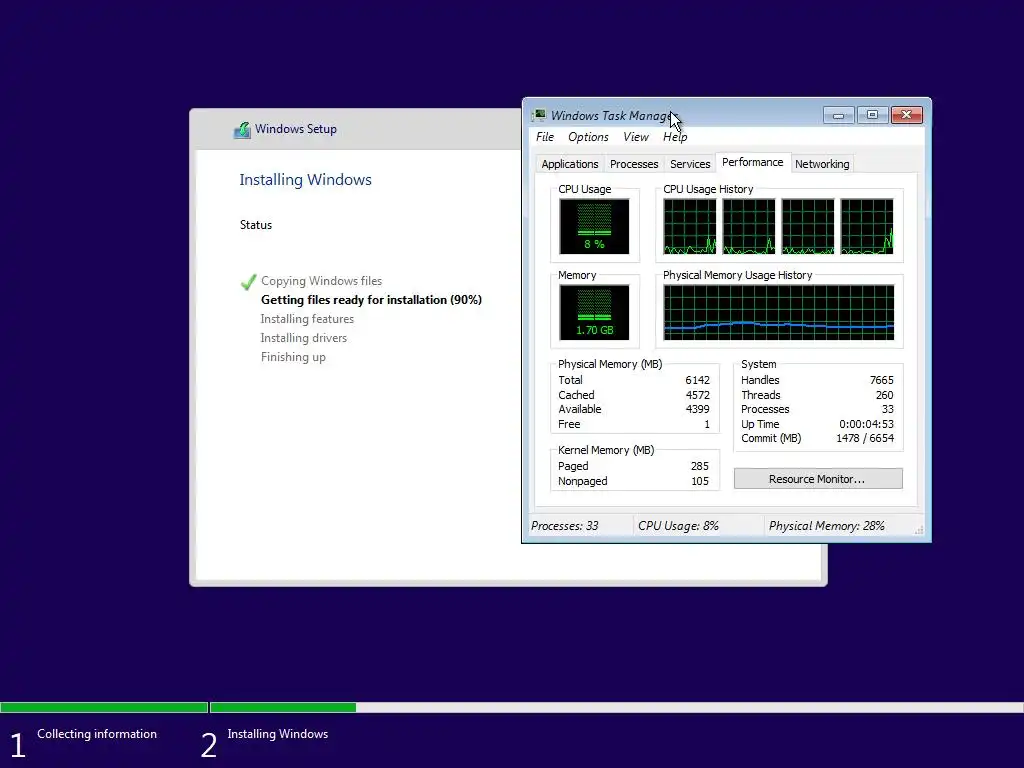Screen dimensions: 1024x768
Task: Click the CPU Usage gauge showing 8 %
Action: [594, 227]
